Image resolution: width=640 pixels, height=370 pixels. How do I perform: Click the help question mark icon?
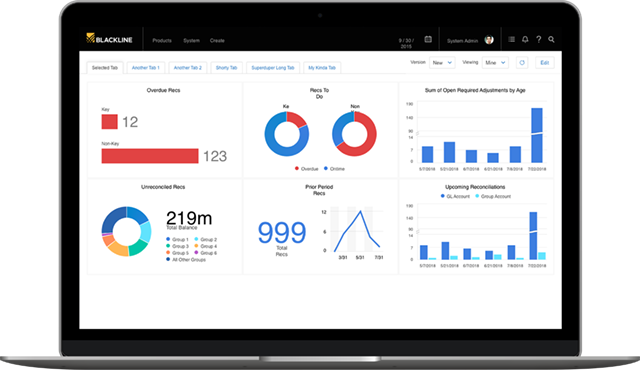[x=538, y=39]
